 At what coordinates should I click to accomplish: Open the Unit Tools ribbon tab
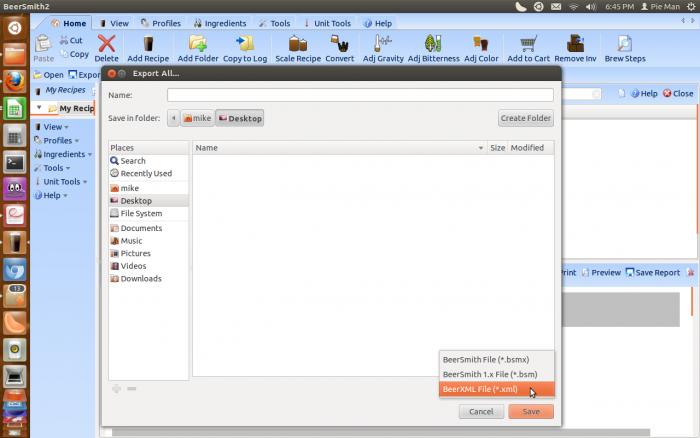327,23
